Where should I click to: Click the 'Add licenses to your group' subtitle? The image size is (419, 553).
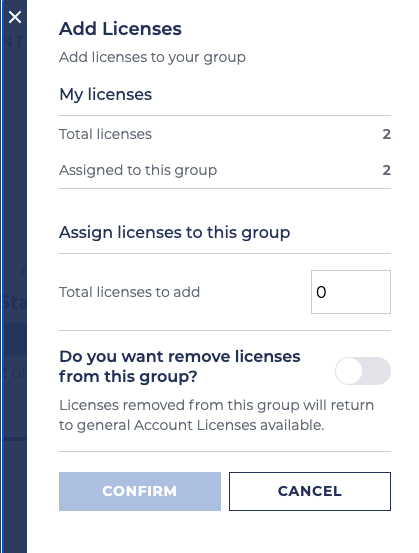[x=152, y=57]
